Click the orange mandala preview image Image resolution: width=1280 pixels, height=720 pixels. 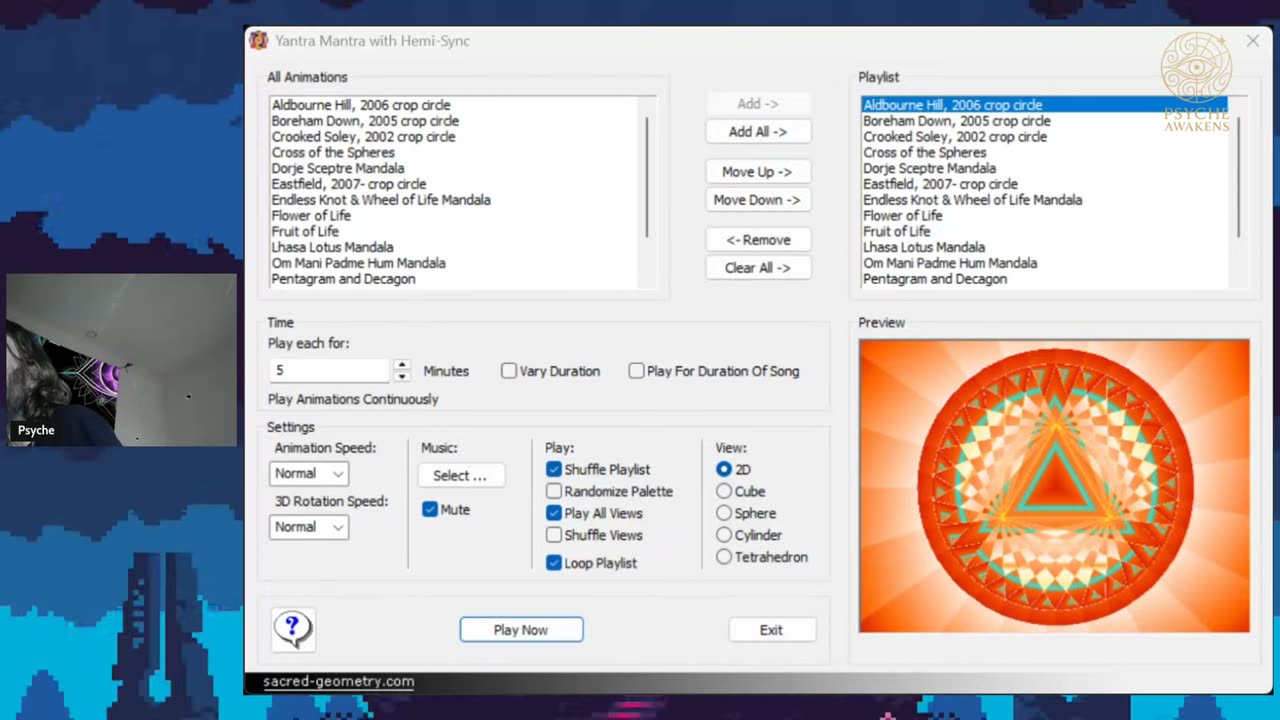pyautogui.click(x=1054, y=486)
